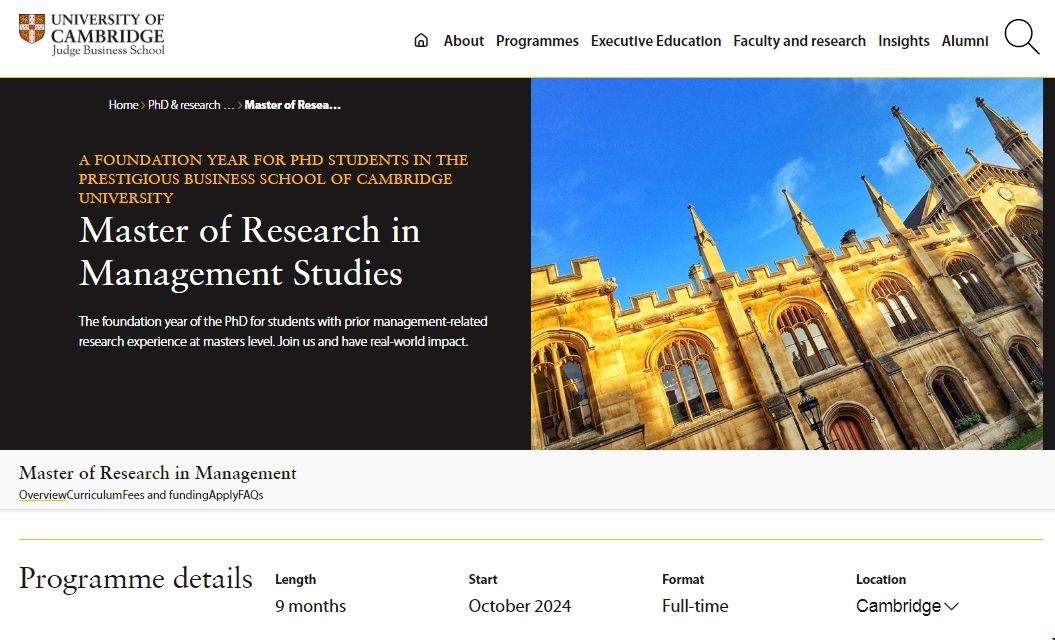Select the Cambridge Judge Business School logo

[88, 35]
